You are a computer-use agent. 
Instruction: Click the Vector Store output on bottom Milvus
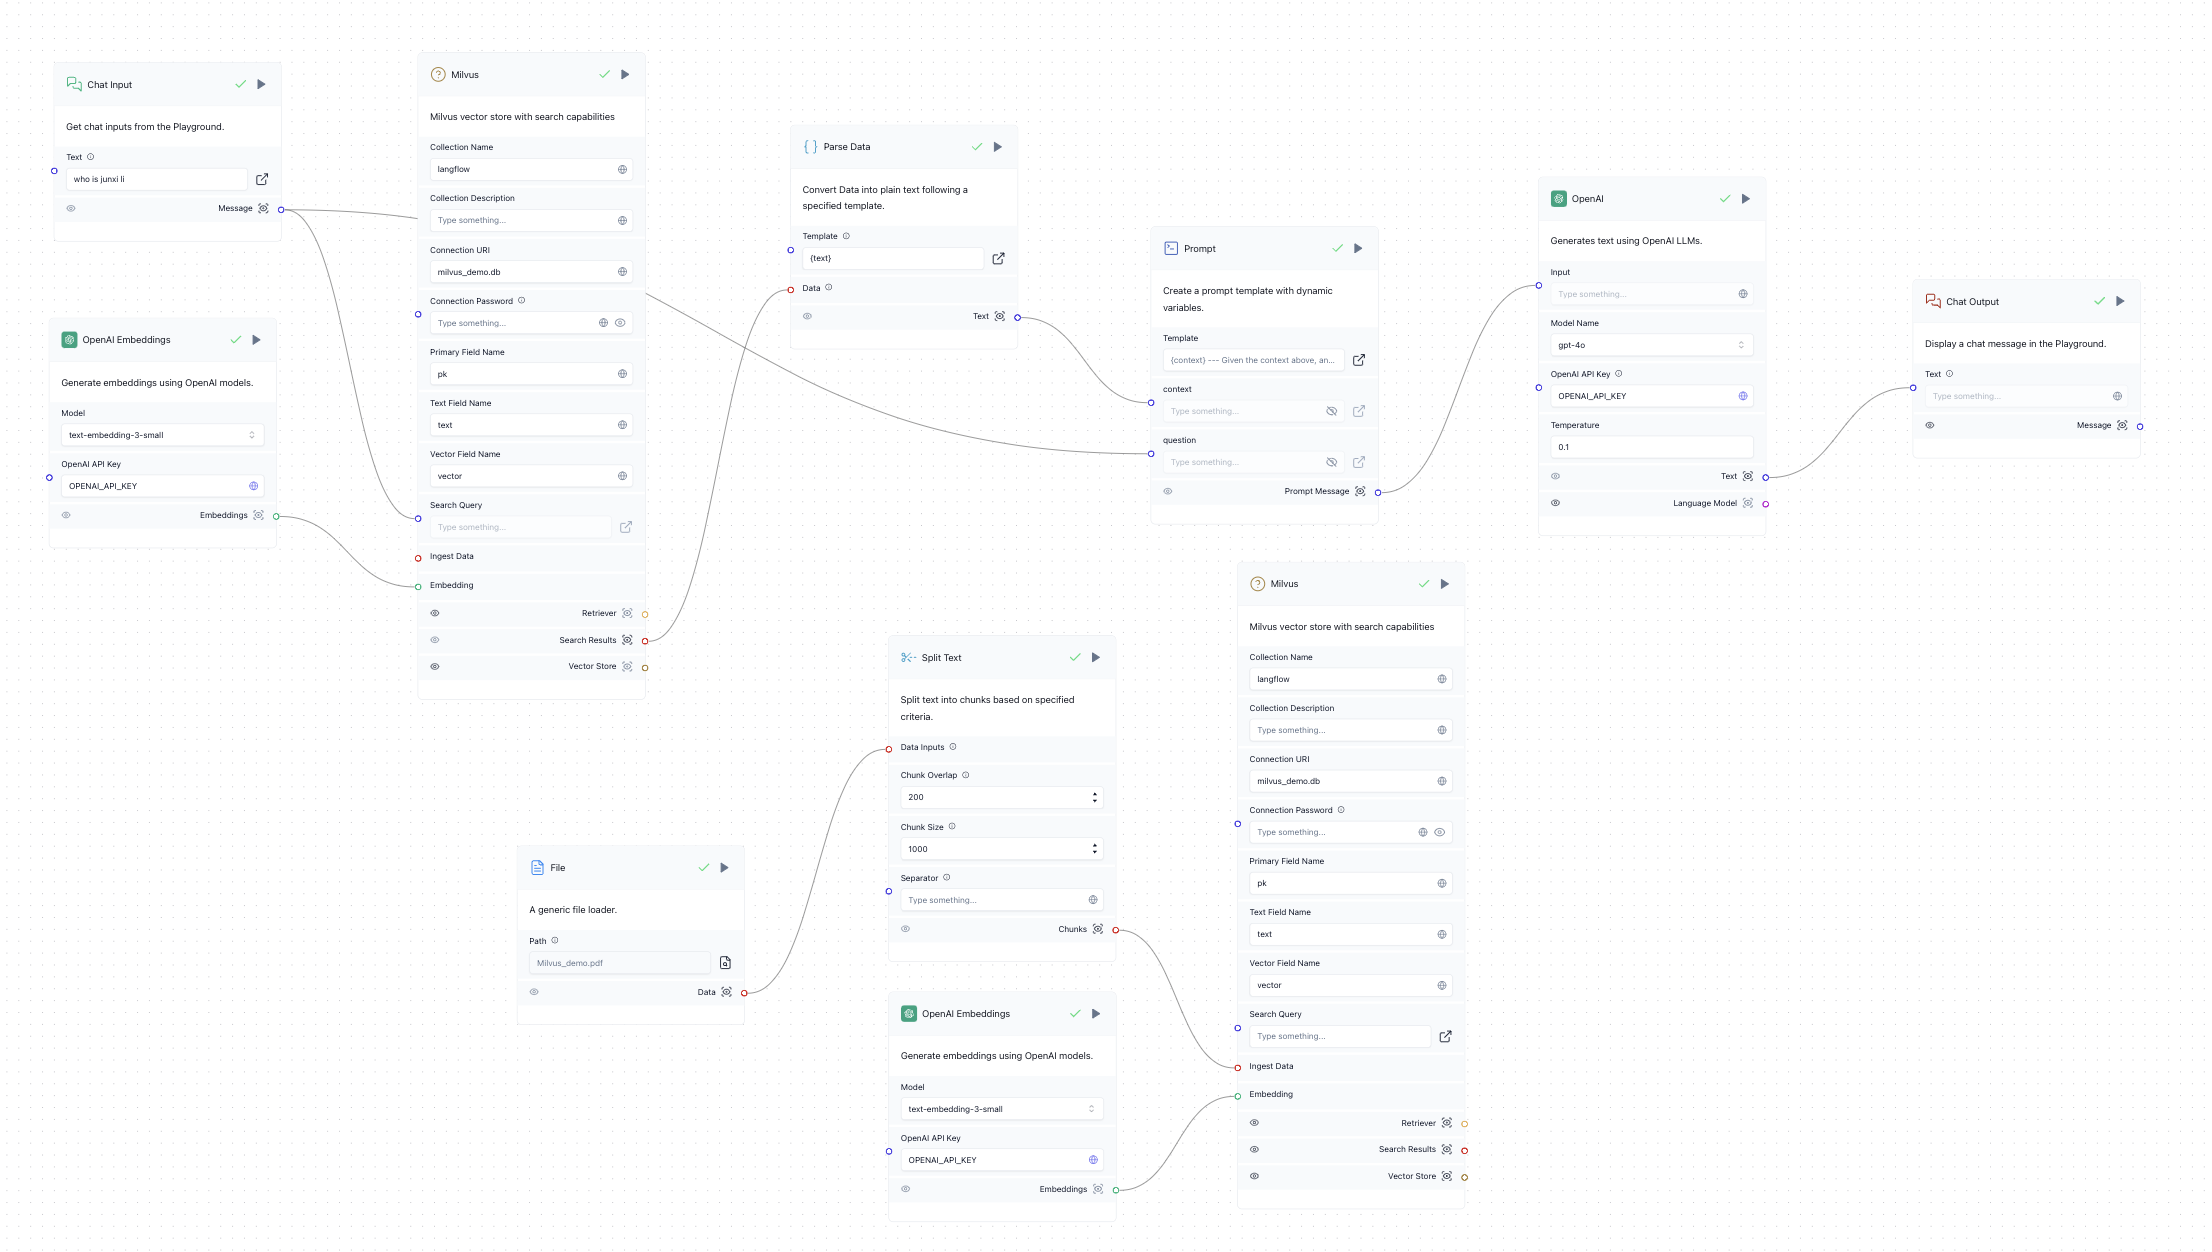coord(1463,1176)
